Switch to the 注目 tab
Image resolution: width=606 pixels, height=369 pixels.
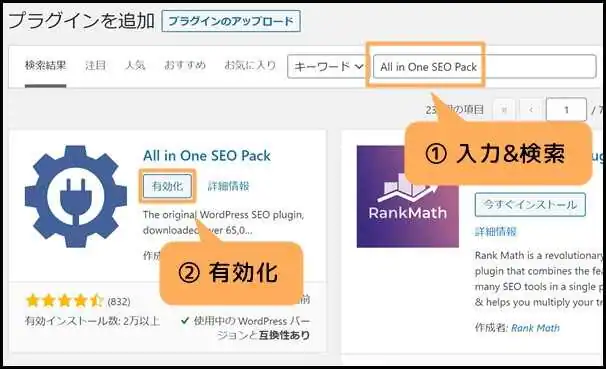[95, 65]
